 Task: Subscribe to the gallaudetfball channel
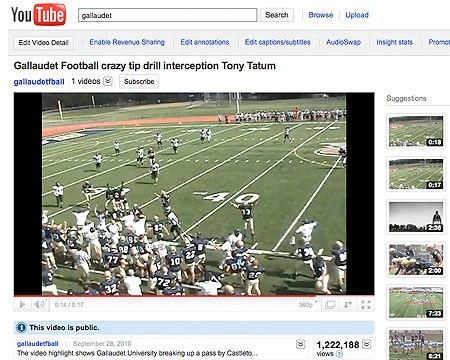click(139, 81)
